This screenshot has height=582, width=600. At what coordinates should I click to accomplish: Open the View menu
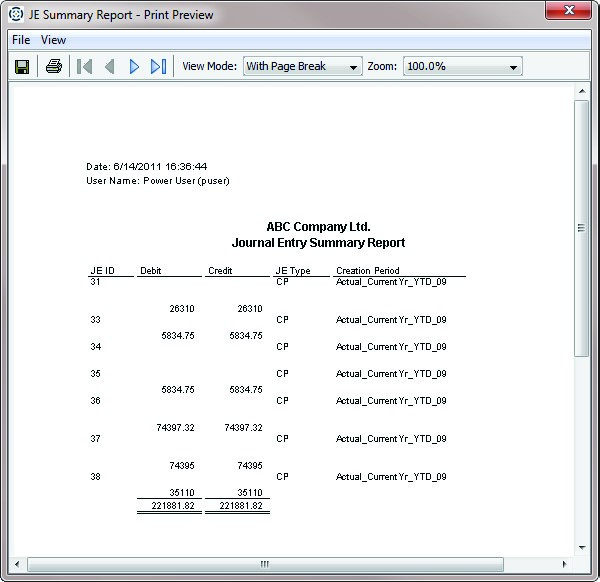53,40
